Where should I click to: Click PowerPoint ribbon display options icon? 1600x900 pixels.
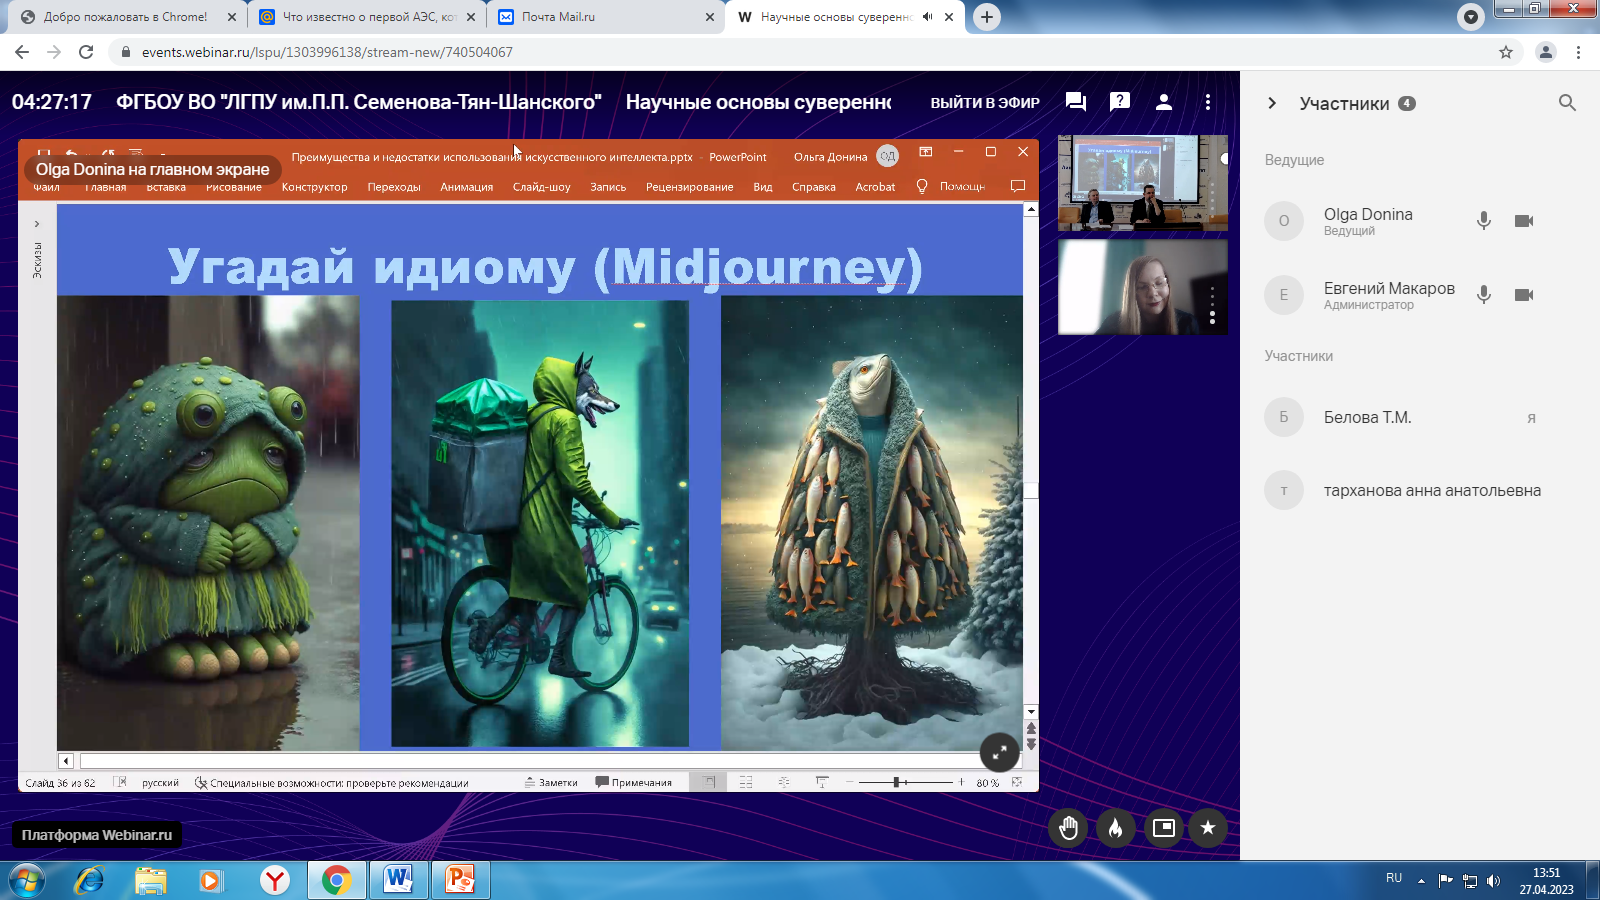[926, 152]
